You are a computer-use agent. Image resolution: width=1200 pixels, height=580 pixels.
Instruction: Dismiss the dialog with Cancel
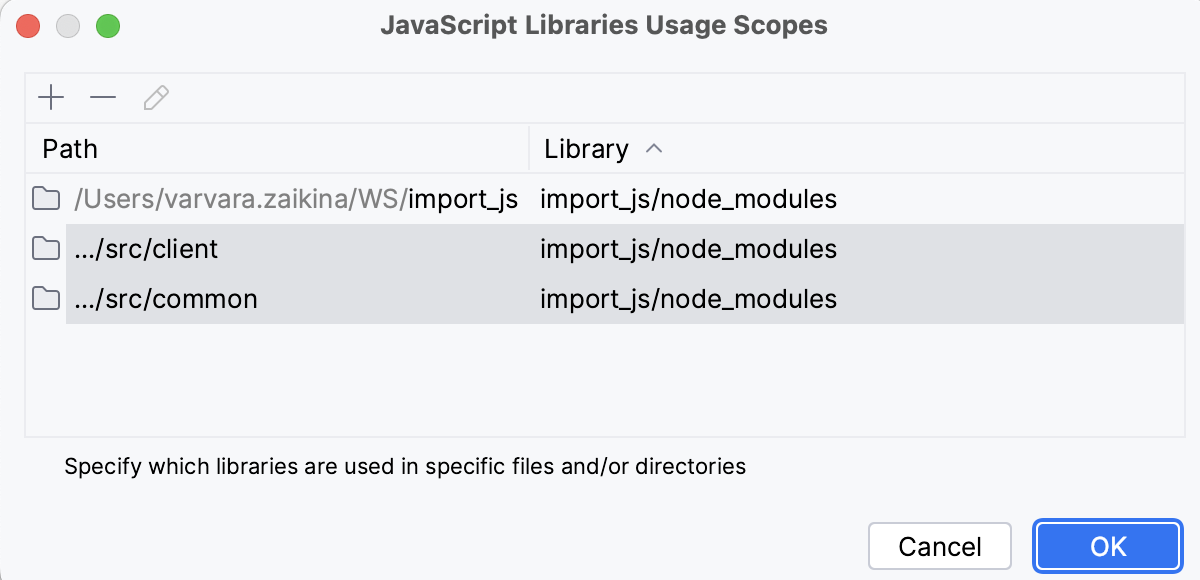(939, 546)
